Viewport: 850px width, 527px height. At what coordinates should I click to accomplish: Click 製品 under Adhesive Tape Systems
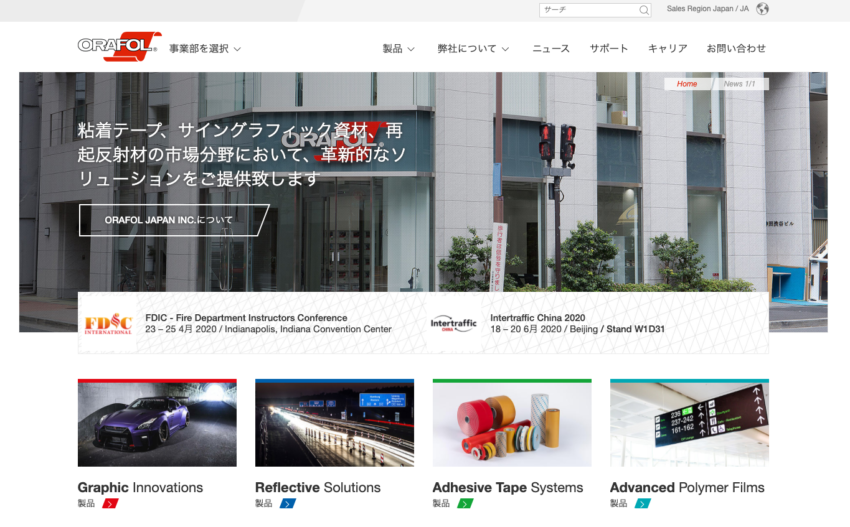[441, 504]
